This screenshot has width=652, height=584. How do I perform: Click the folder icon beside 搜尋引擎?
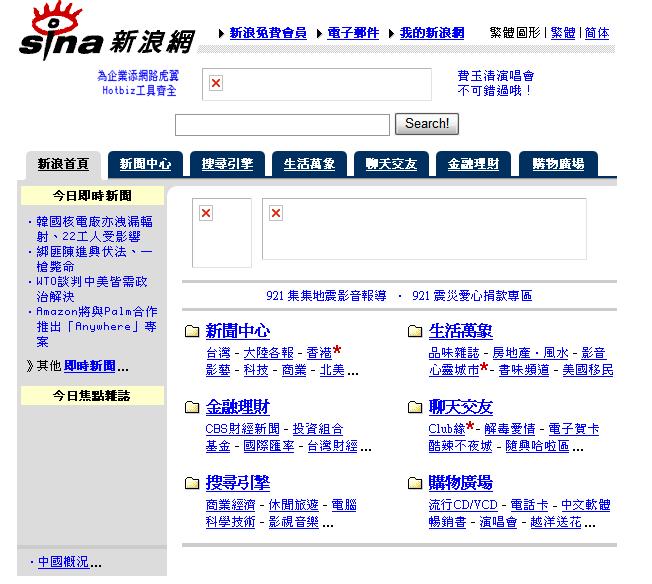pyautogui.click(x=192, y=484)
